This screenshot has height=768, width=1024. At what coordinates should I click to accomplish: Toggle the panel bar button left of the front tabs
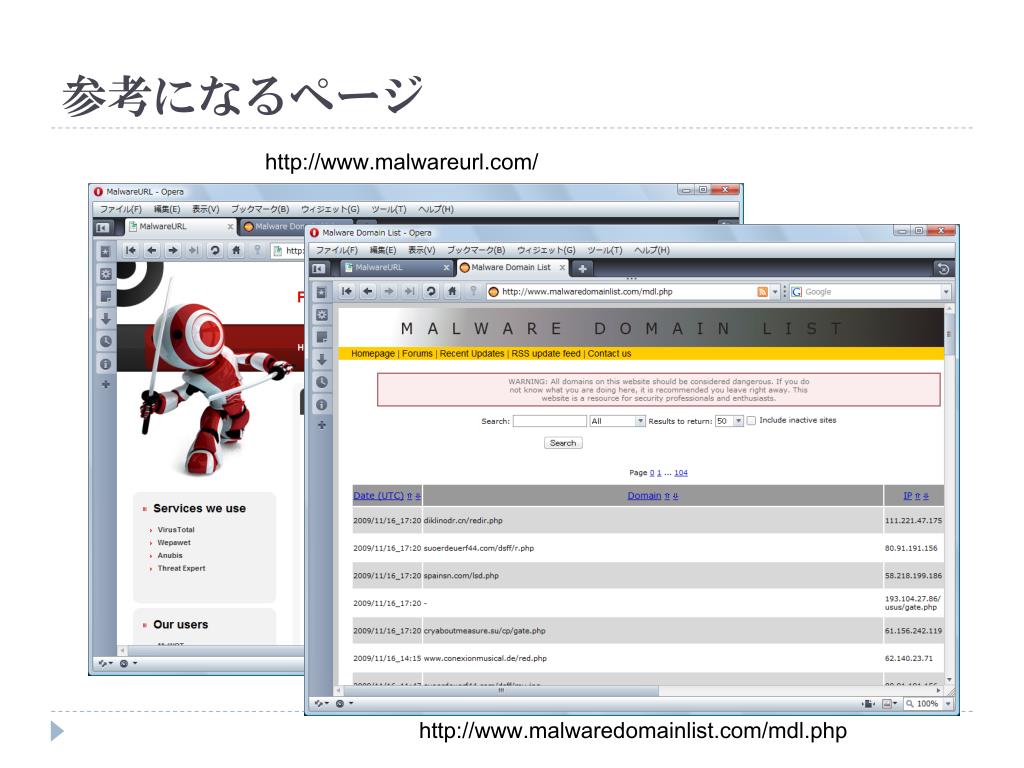pos(319,268)
